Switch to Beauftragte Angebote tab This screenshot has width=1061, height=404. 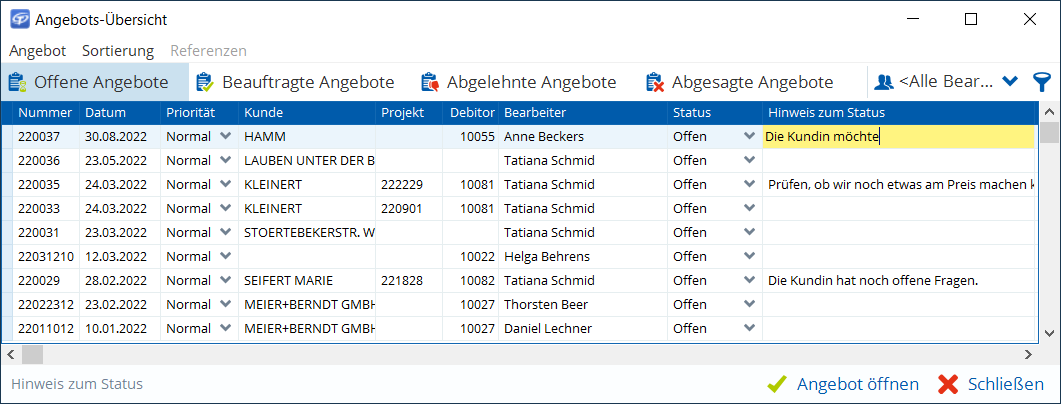tap(307, 82)
